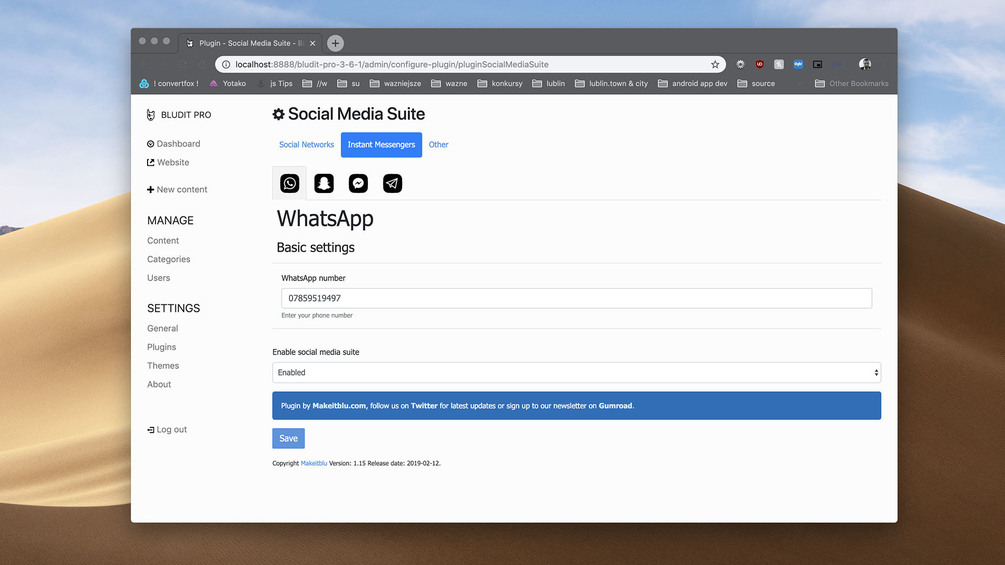Image resolution: width=1005 pixels, height=565 pixels.
Task: Go to Dashboard in sidebar
Action: [174, 143]
